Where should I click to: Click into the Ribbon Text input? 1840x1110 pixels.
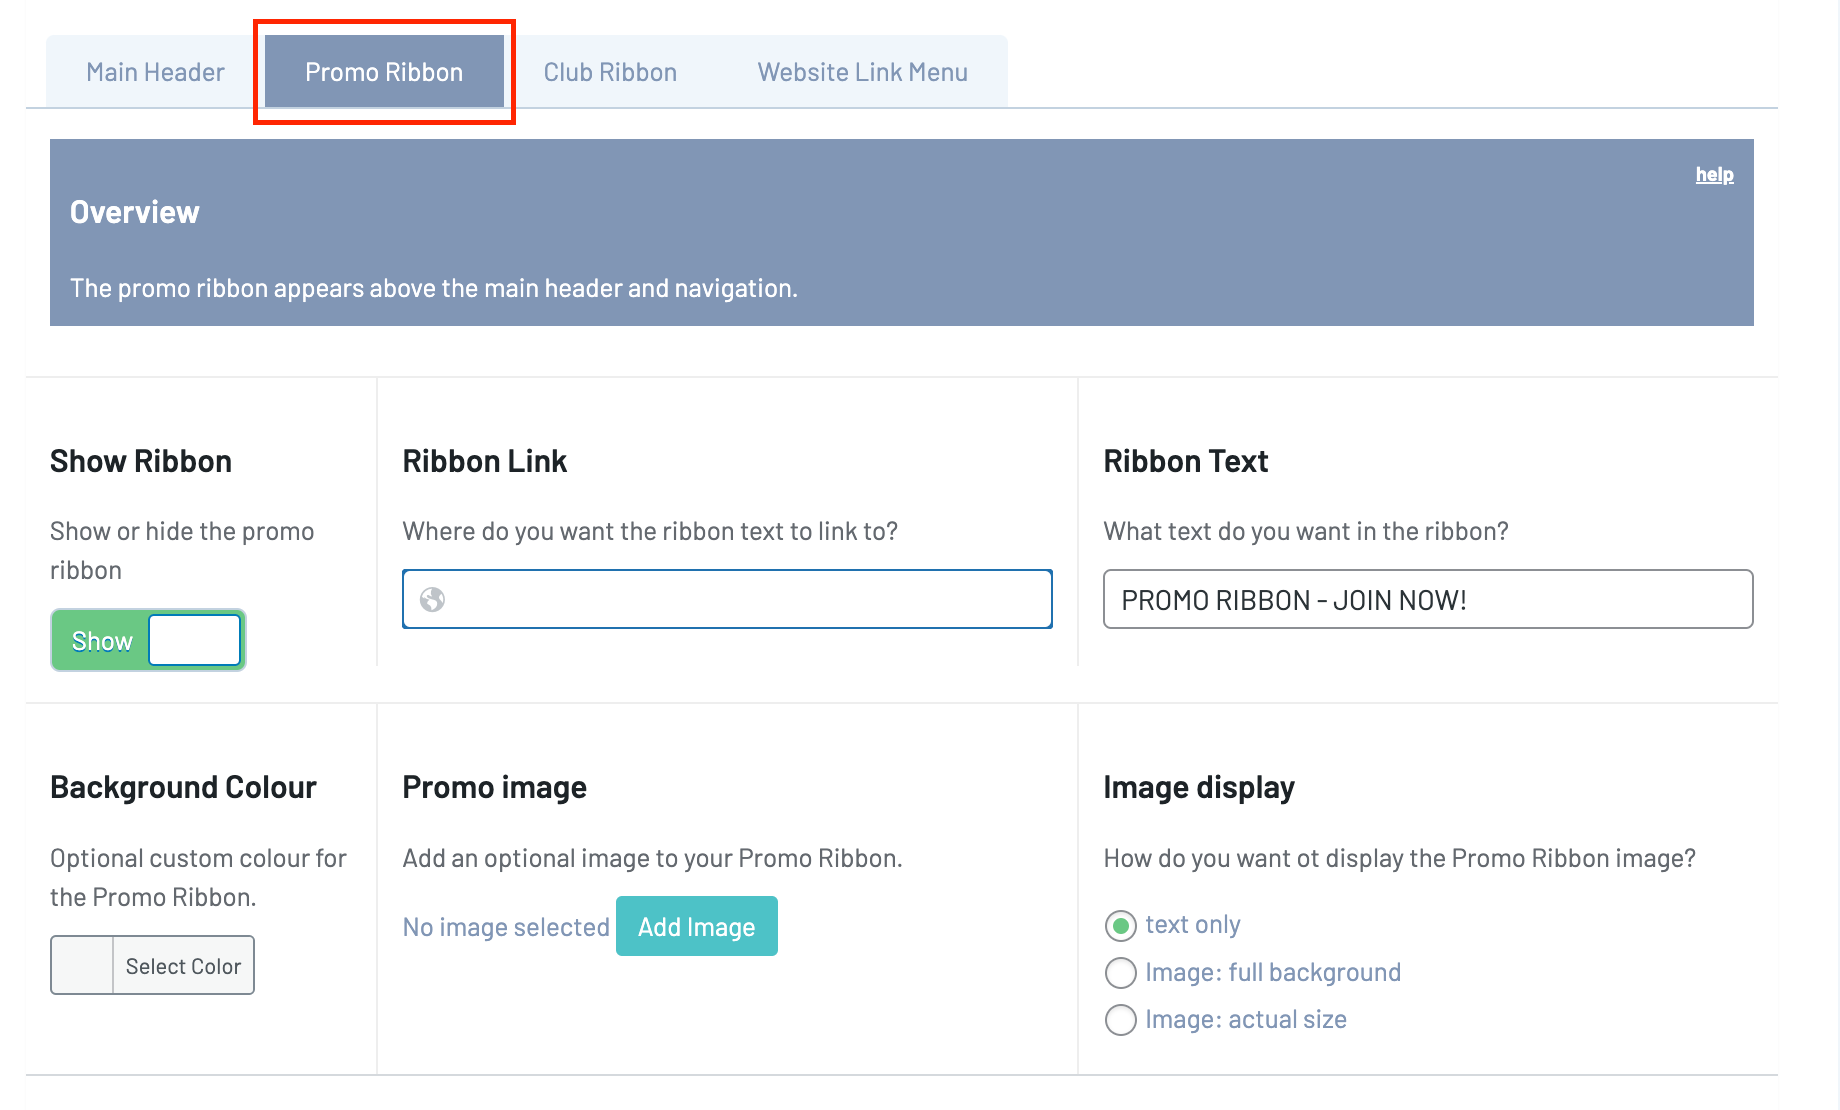(1427, 600)
